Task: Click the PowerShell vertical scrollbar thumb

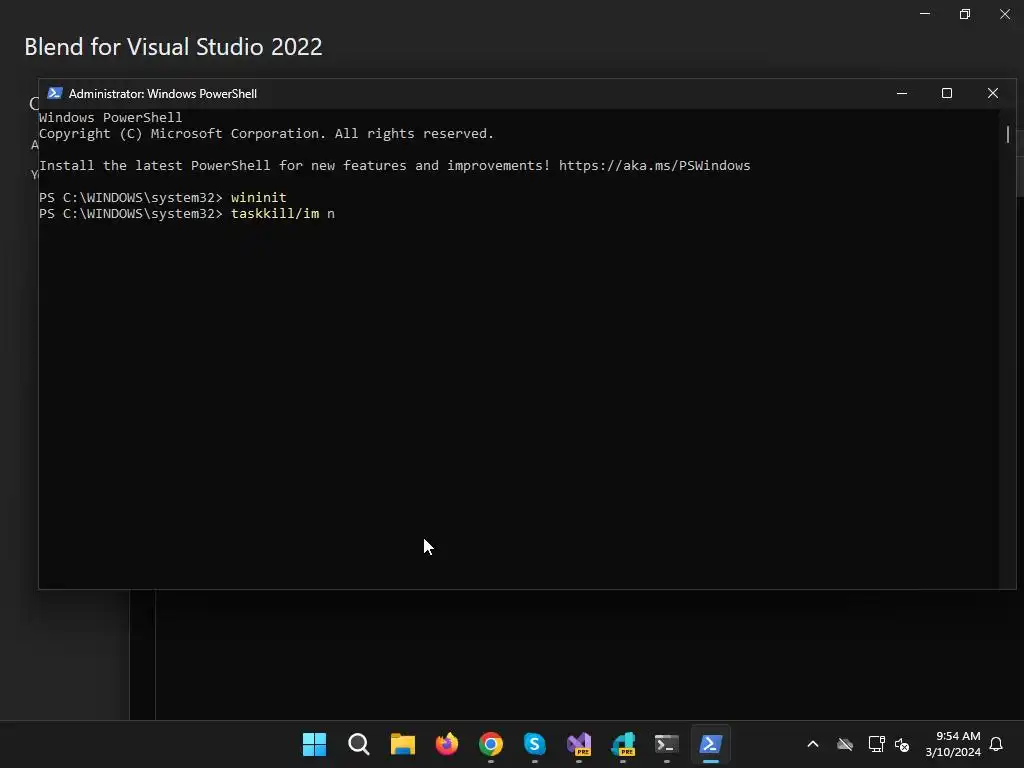Action: (1008, 135)
